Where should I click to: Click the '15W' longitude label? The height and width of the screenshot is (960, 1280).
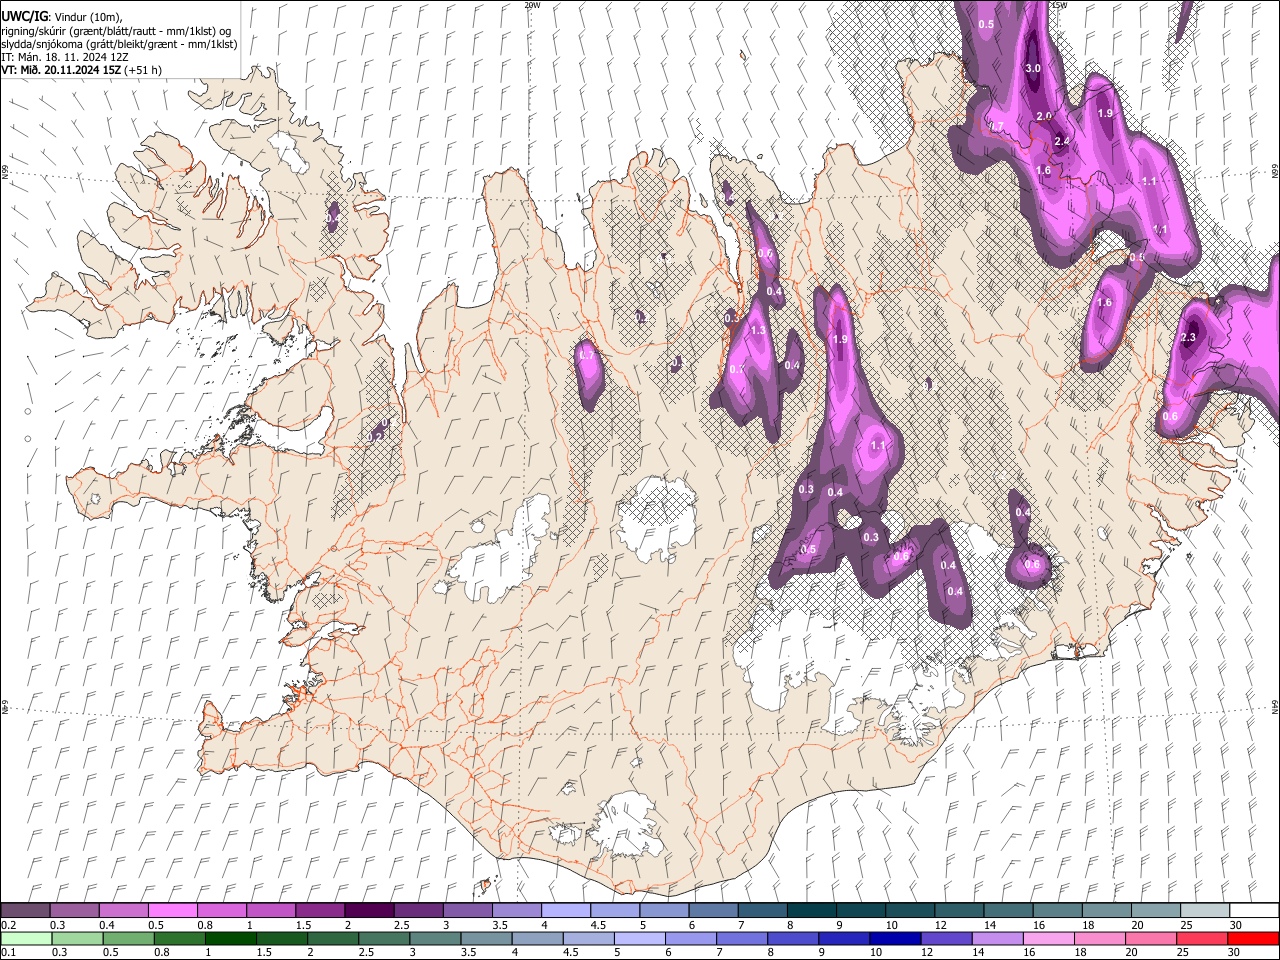1059,5
